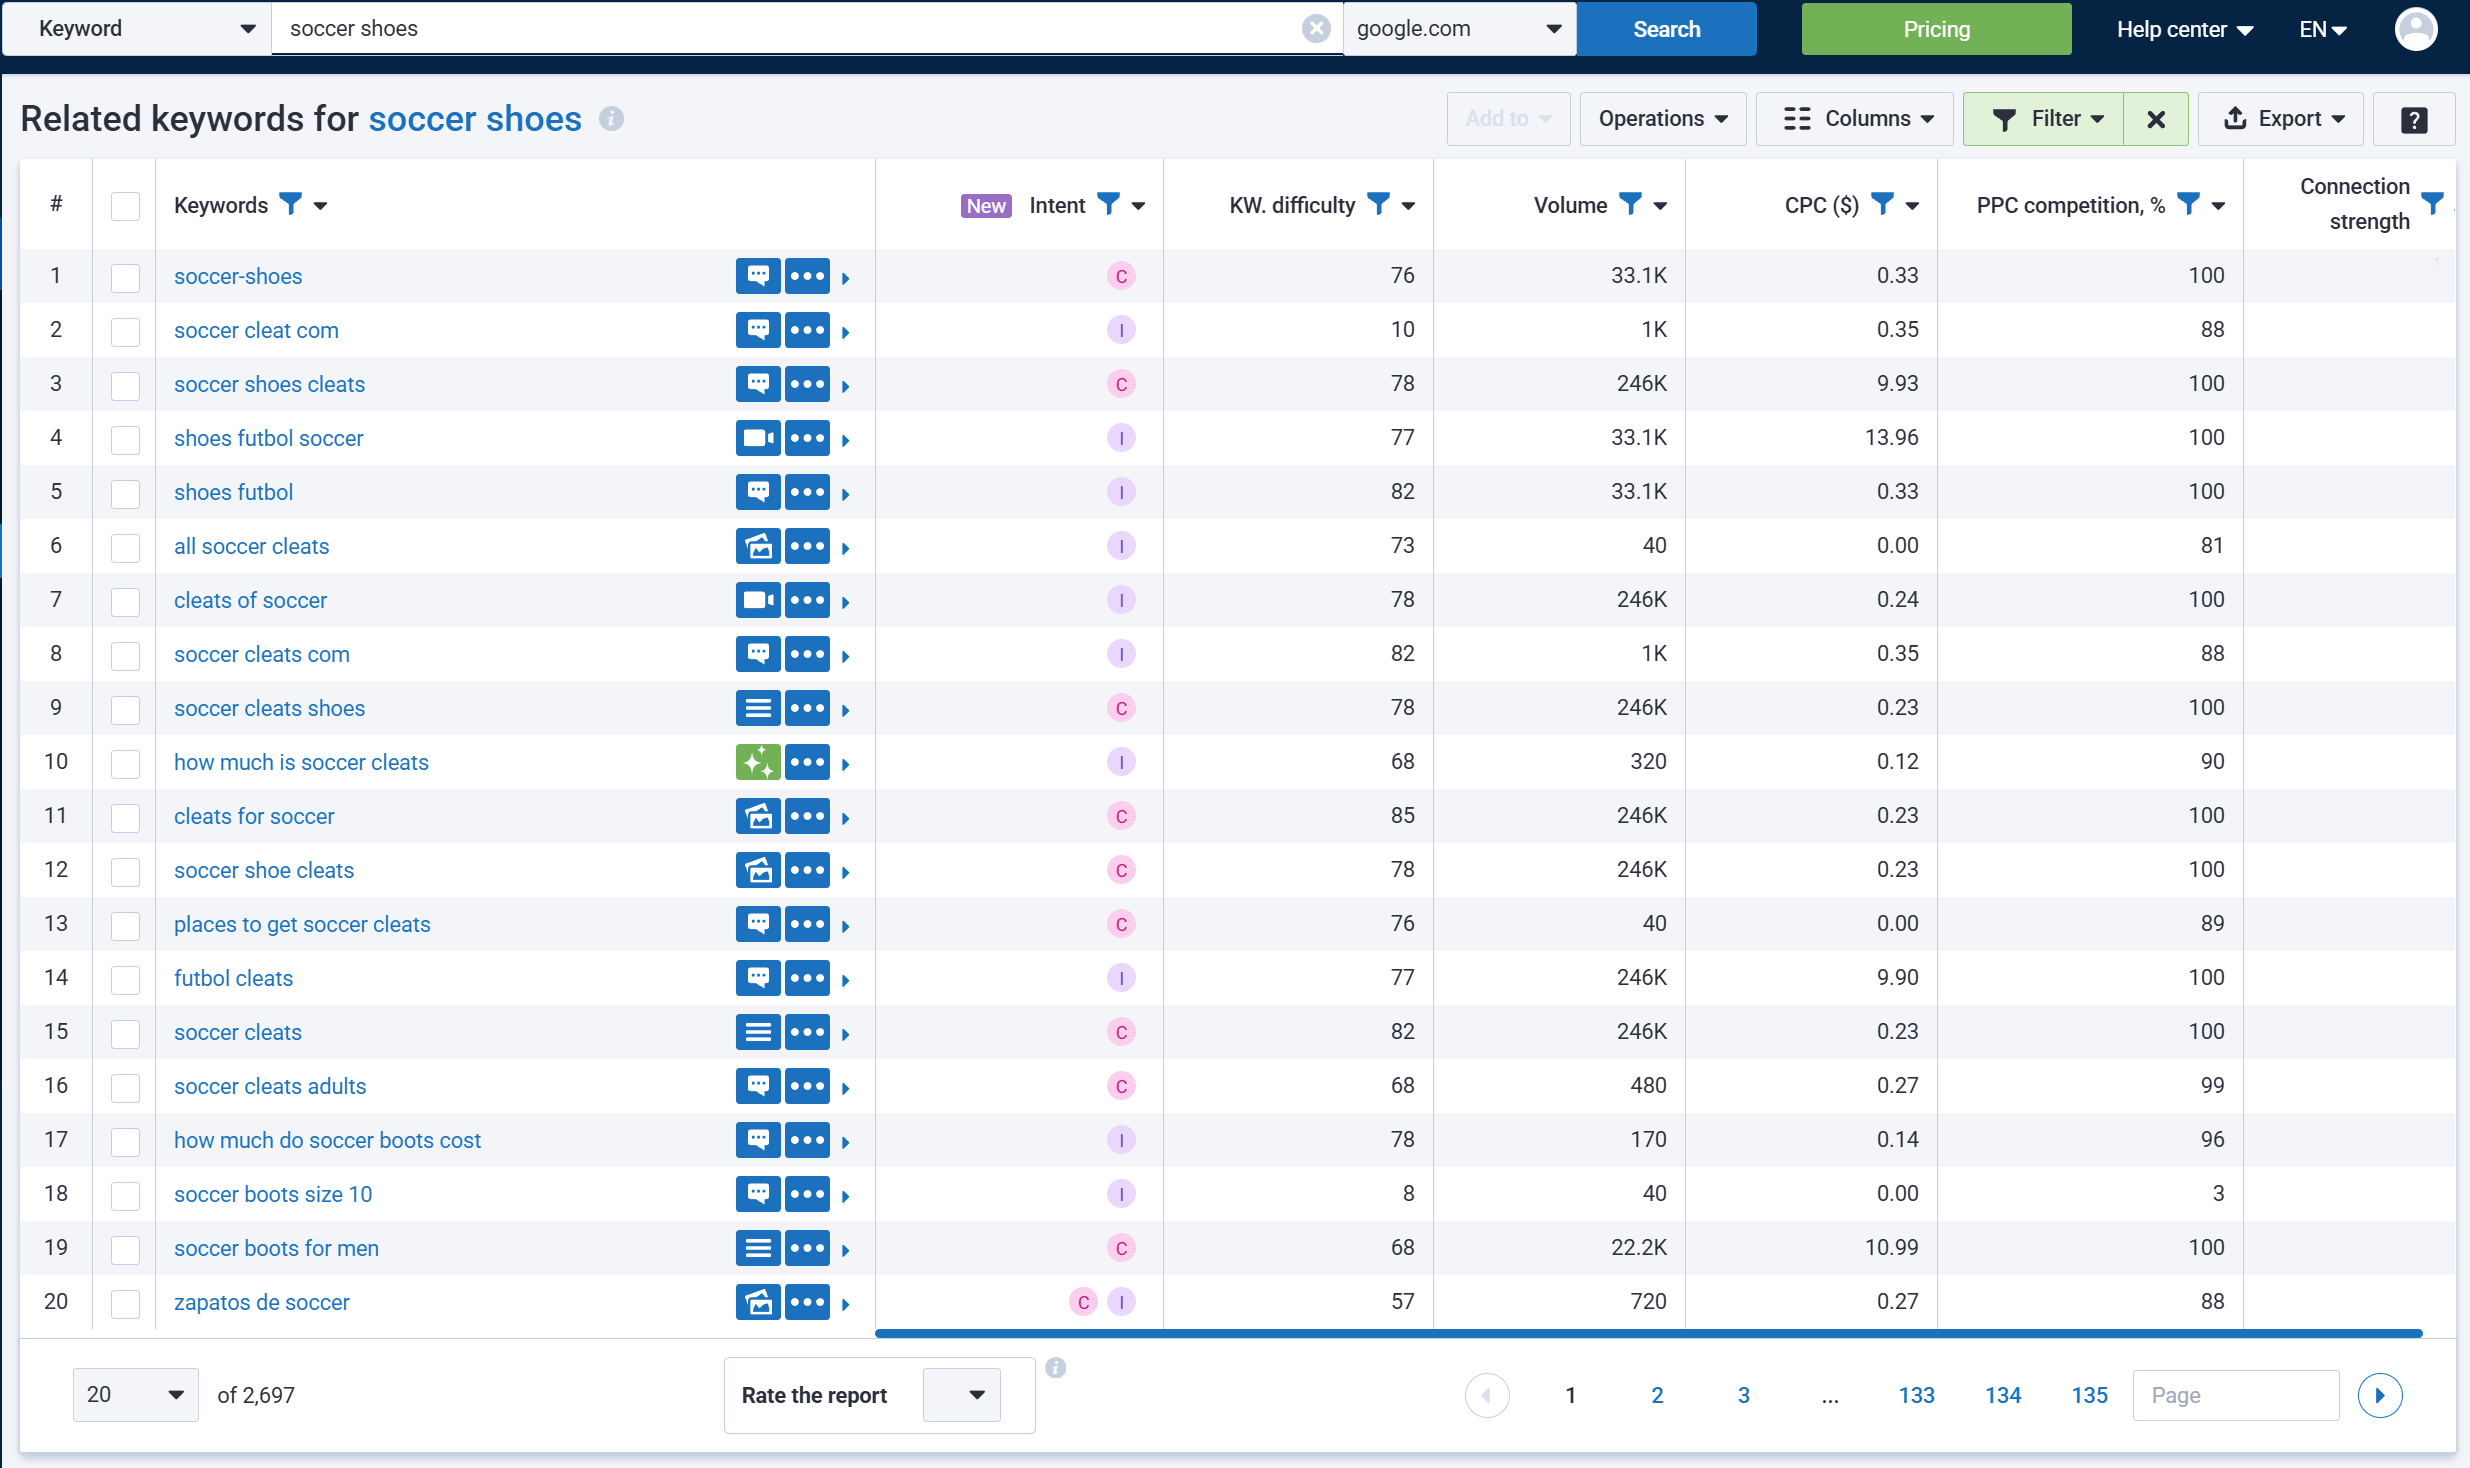The height and width of the screenshot is (1468, 2470).
Task: Open the KW difficulty filter icon
Action: [1379, 204]
